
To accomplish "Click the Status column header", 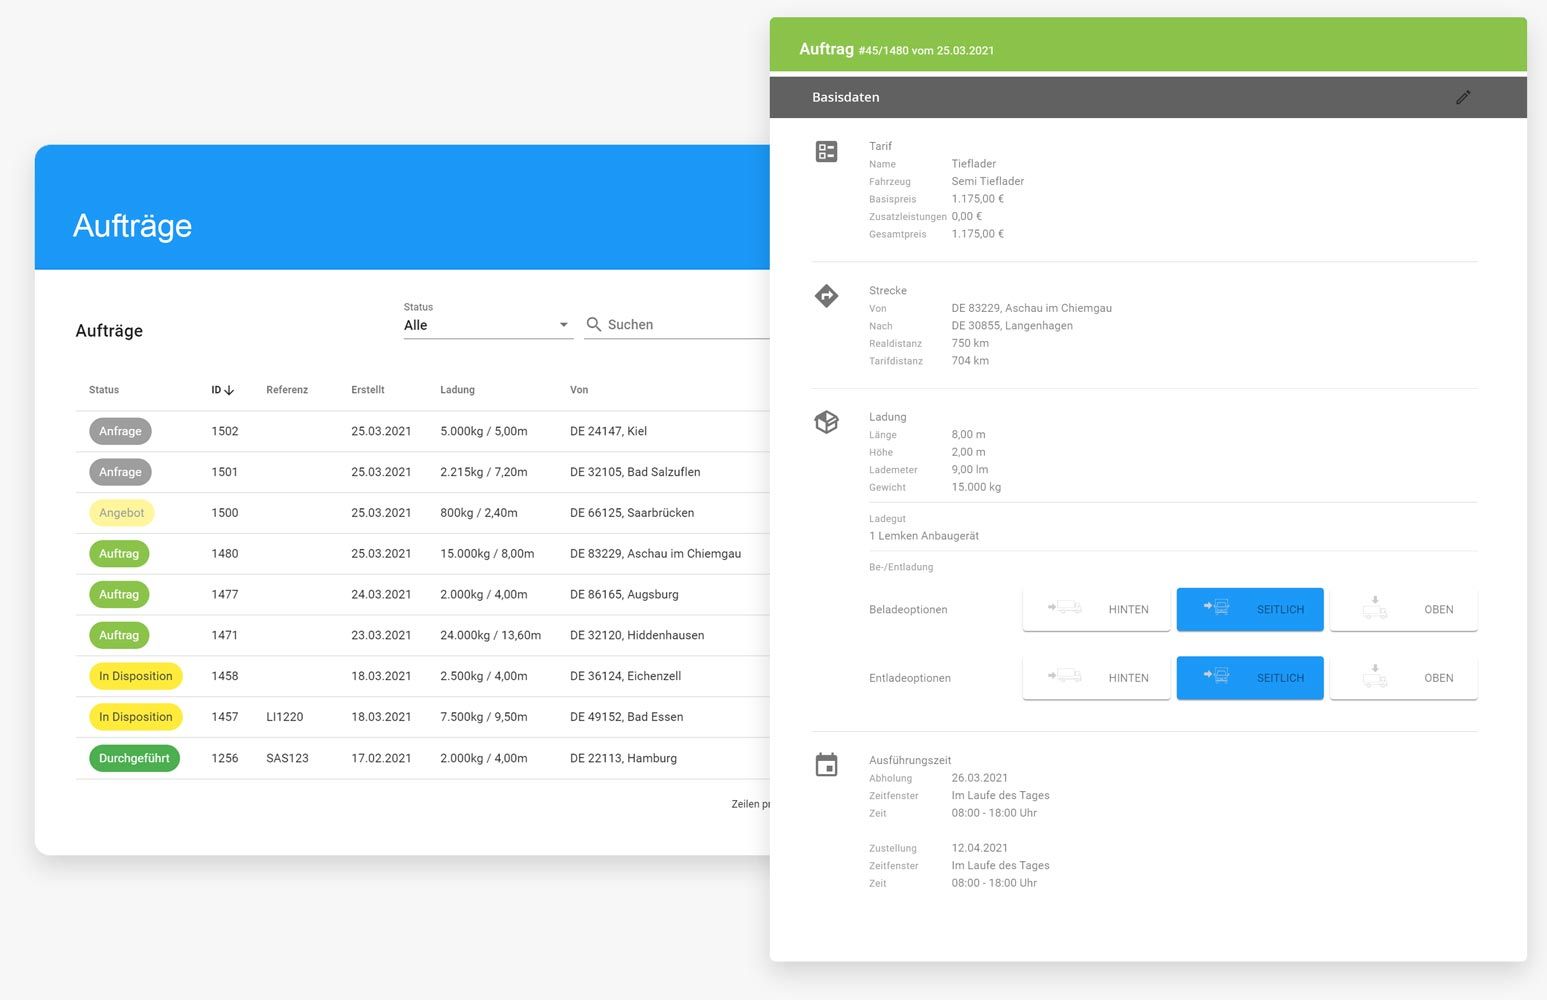I will pyautogui.click(x=104, y=390).
